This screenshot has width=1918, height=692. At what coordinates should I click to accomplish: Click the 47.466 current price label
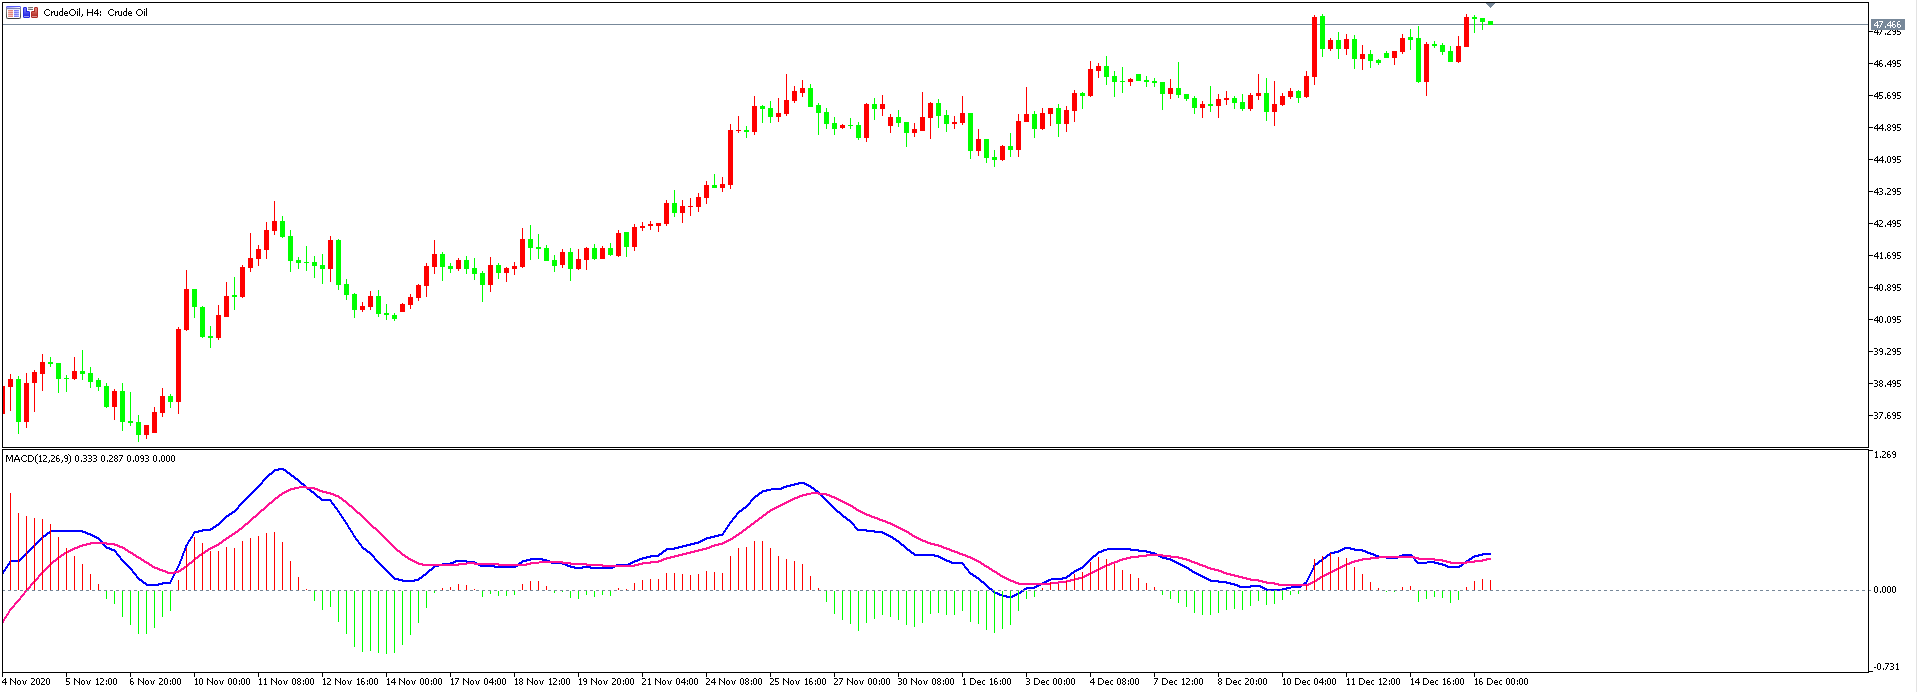(1886, 24)
